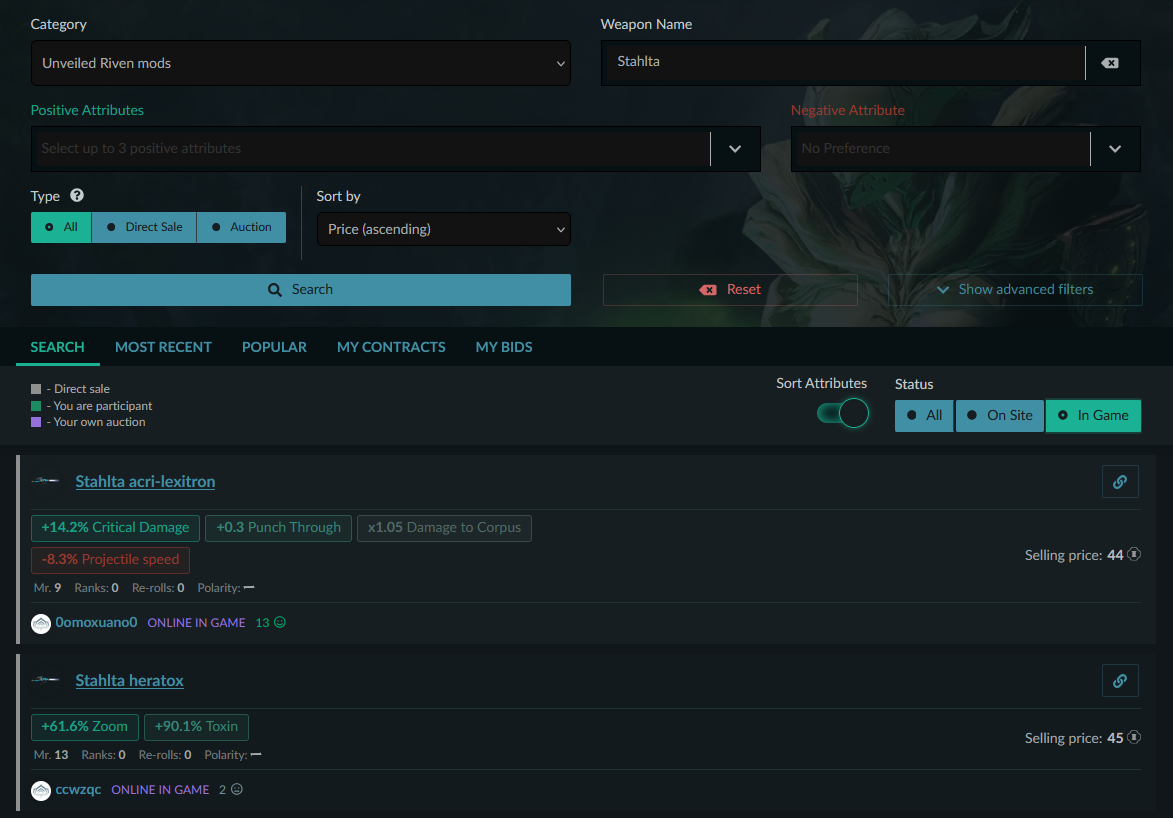This screenshot has height=818, width=1173.
Task: Click the Reset button
Action: [x=730, y=290]
